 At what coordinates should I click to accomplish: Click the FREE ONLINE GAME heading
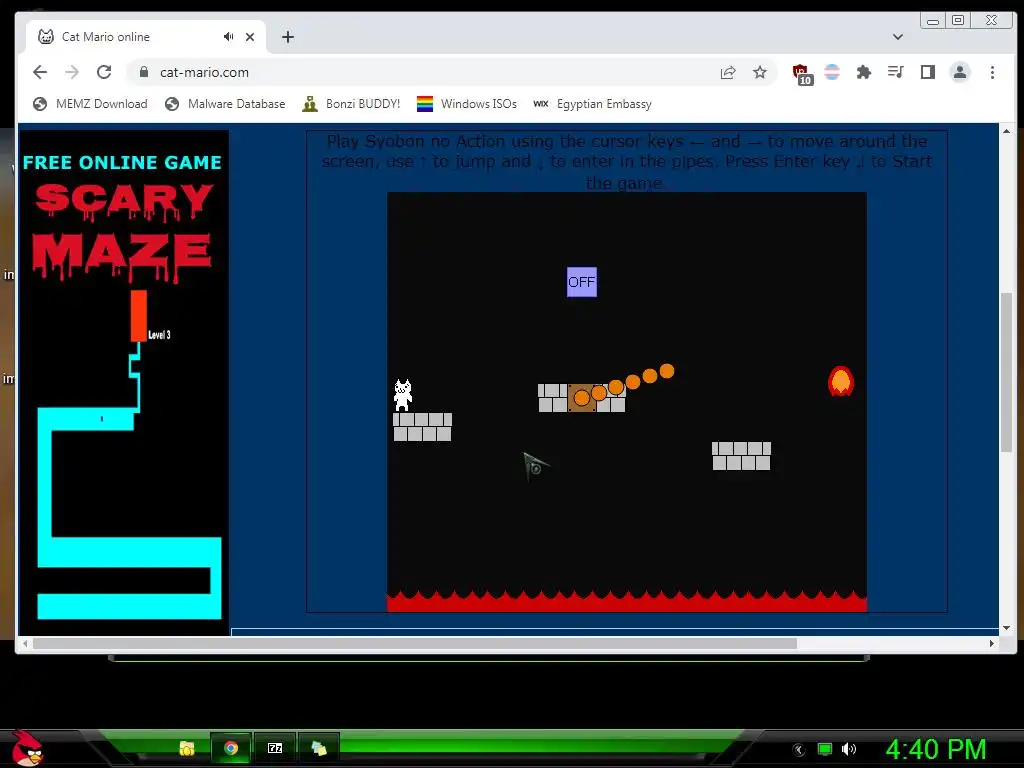point(122,163)
